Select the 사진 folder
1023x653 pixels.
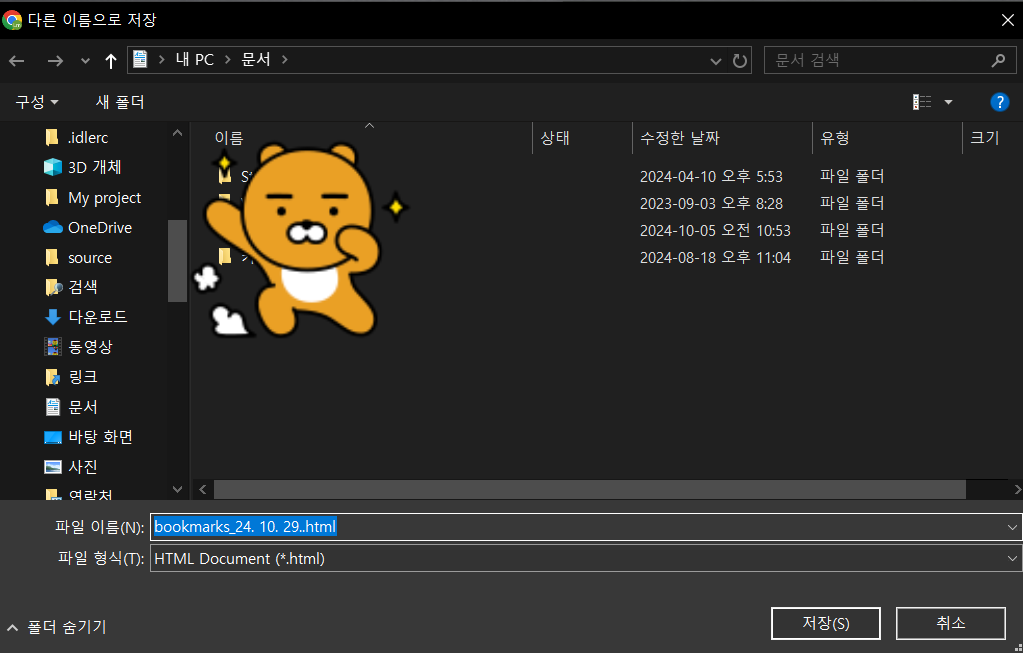[x=83, y=467]
